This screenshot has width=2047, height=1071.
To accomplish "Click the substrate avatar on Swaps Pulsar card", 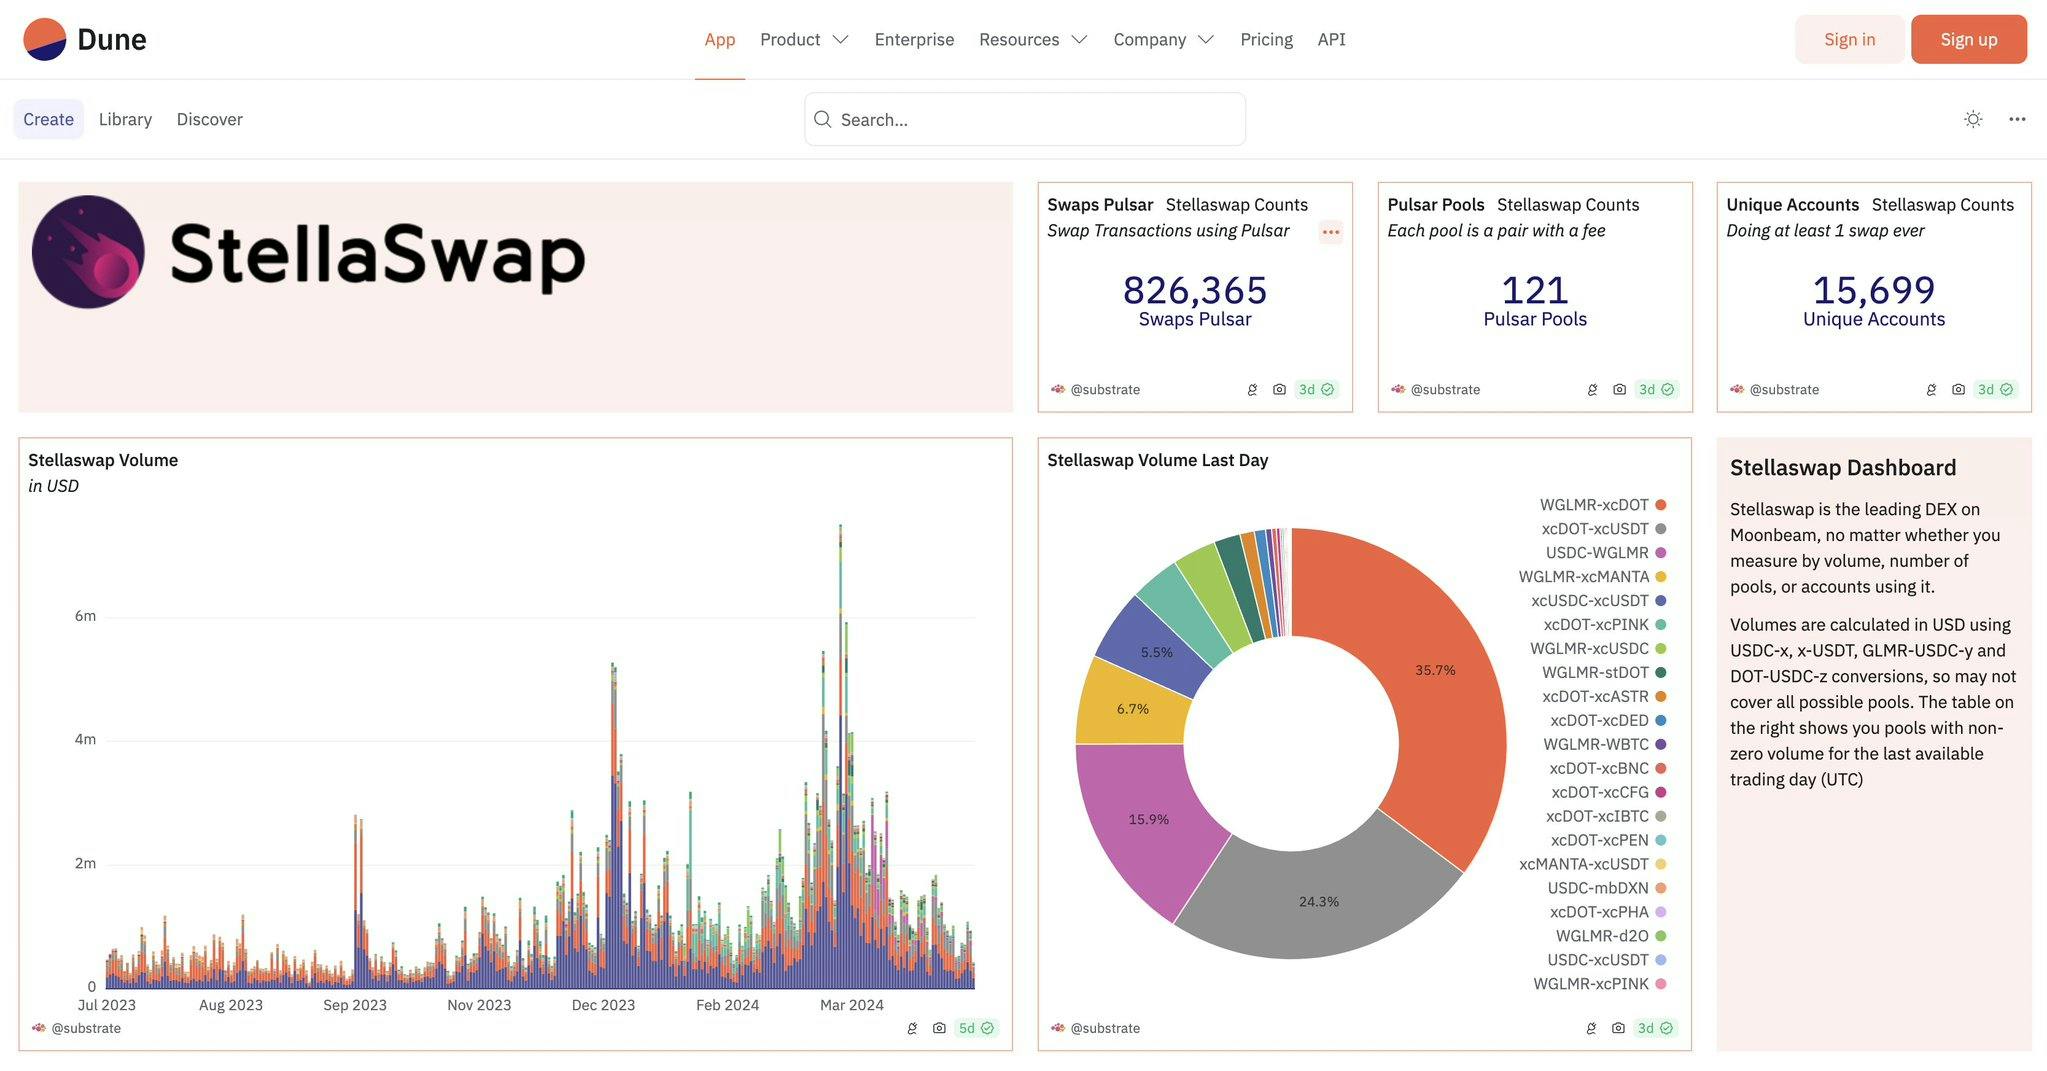I will point(1058,389).
